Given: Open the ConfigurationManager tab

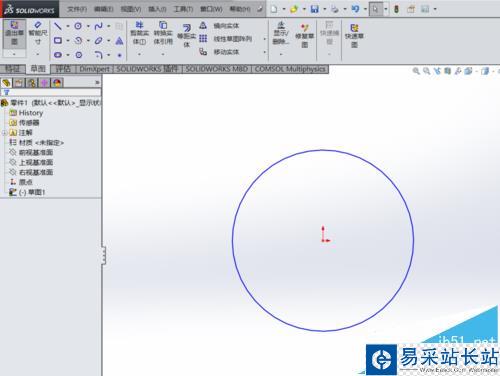Looking at the screenshot, I should point(32,83).
